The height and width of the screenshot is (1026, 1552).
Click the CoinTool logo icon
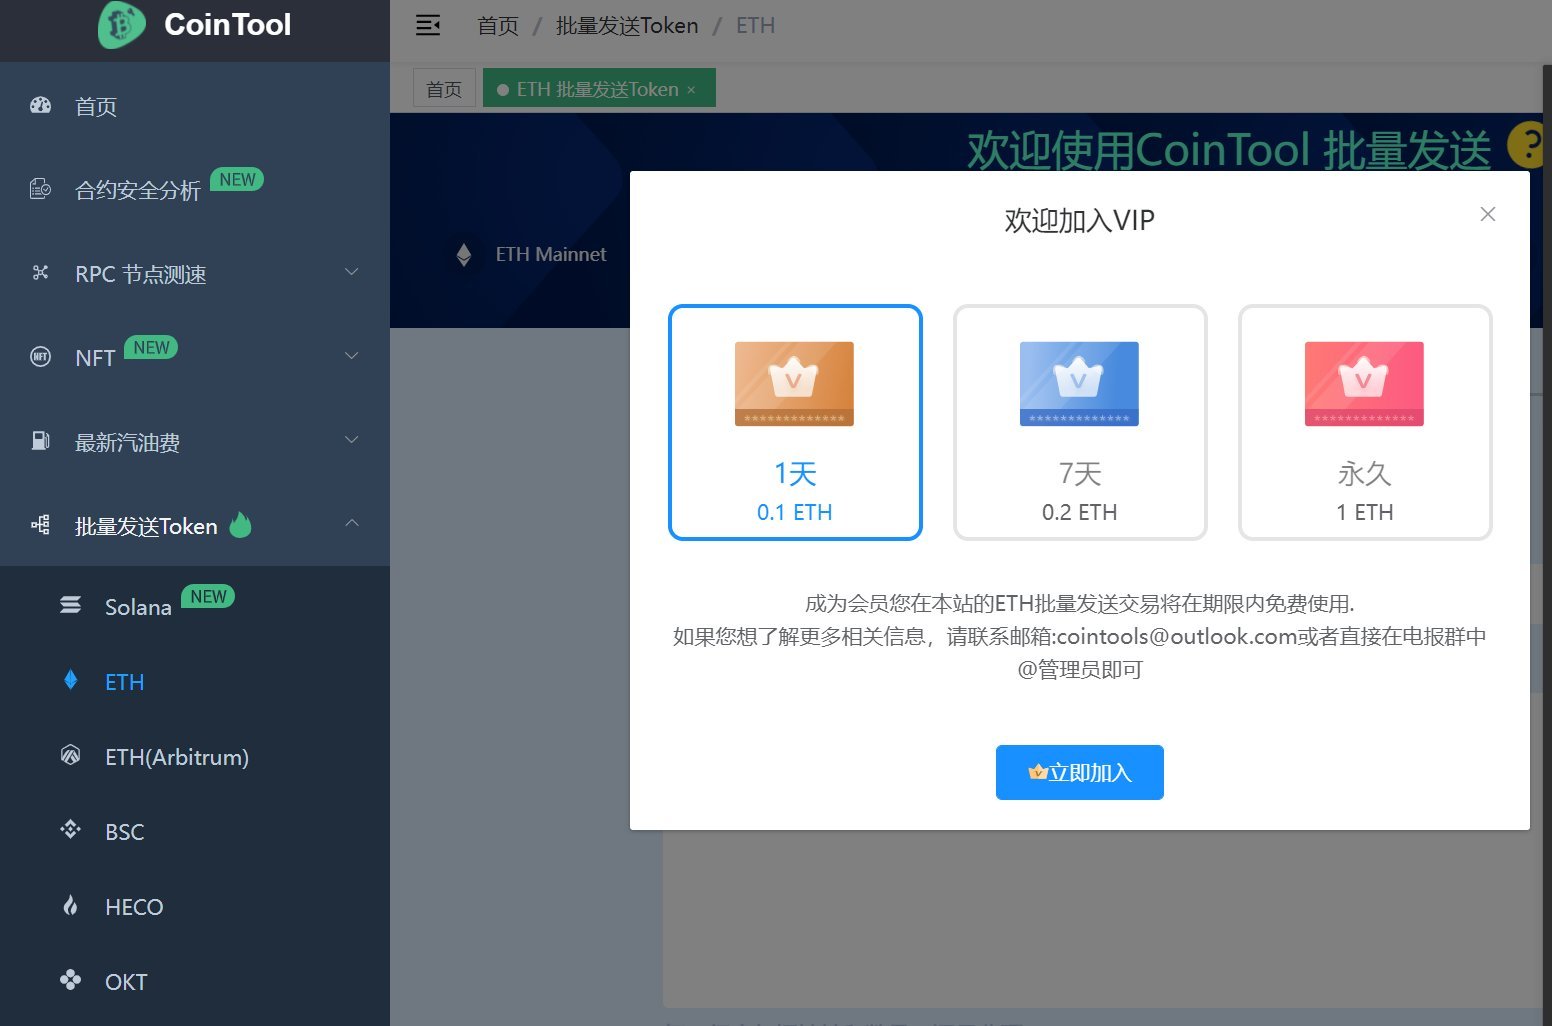(x=119, y=26)
